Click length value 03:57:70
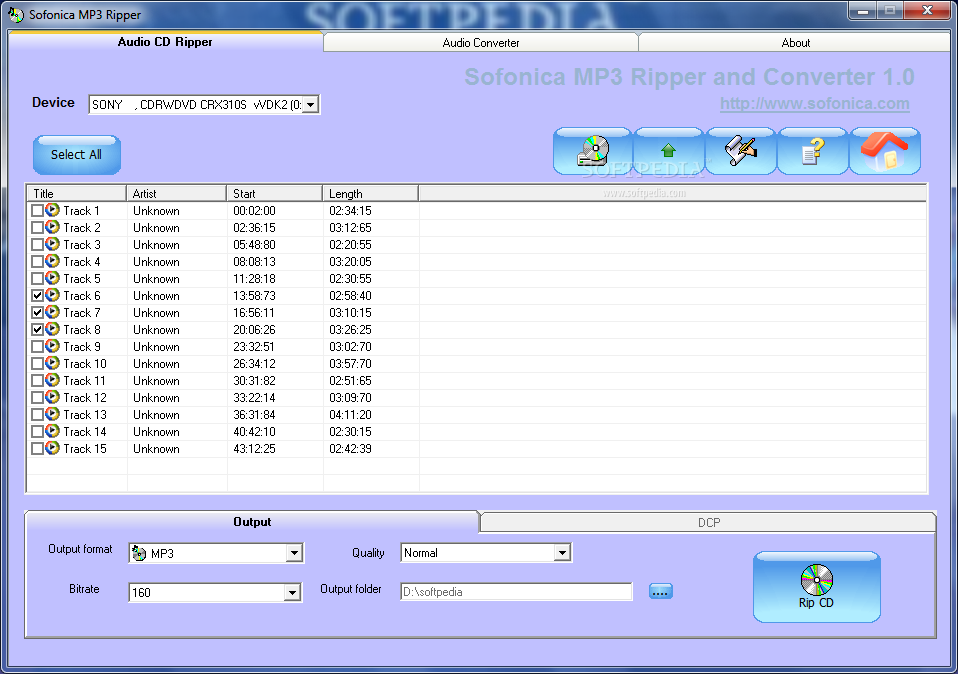Screen dimensions: 958x674 [350, 364]
